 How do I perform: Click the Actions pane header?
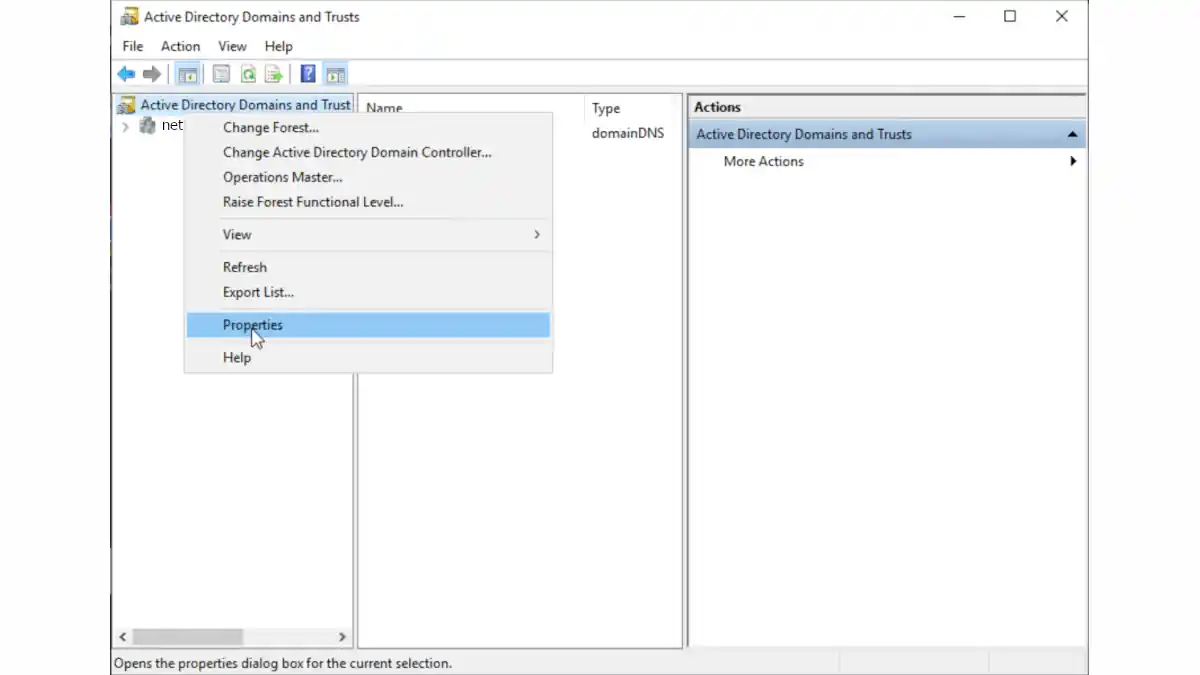point(887,107)
